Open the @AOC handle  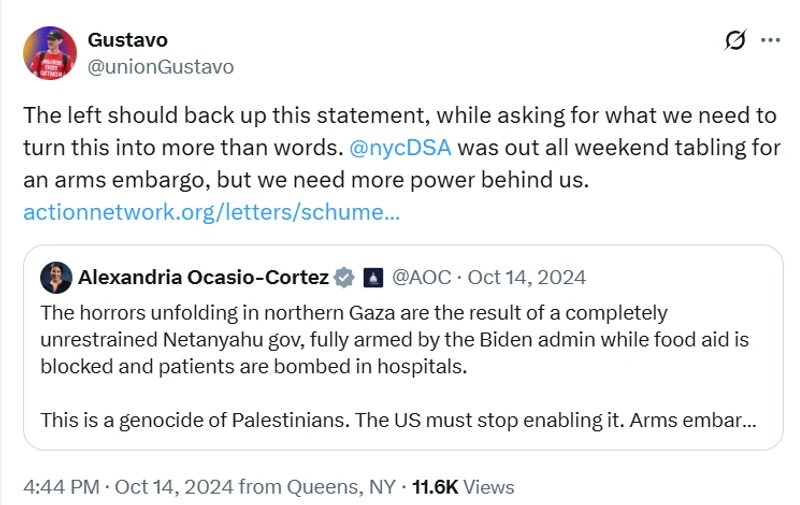tap(424, 276)
